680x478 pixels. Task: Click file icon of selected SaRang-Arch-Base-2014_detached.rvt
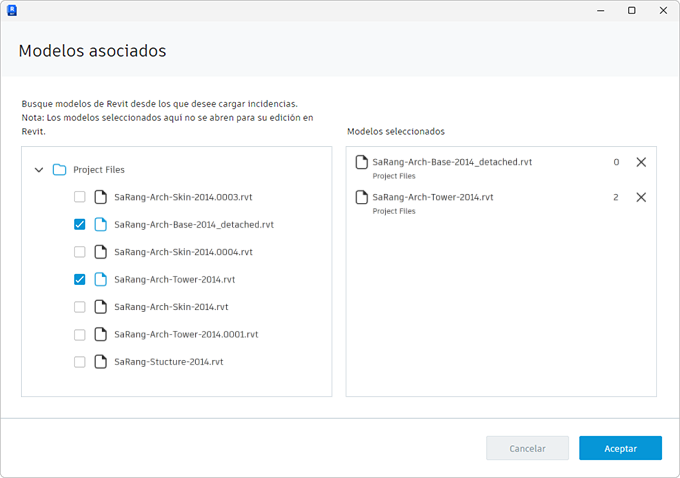(x=362, y=162)
